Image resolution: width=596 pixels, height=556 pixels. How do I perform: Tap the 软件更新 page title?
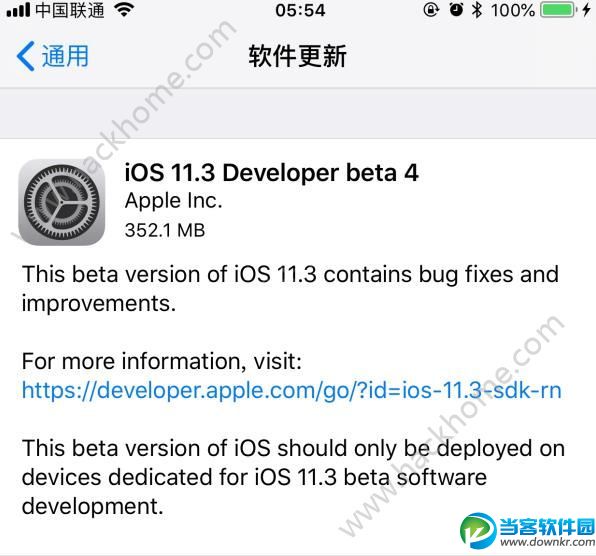tap(298, 56)
